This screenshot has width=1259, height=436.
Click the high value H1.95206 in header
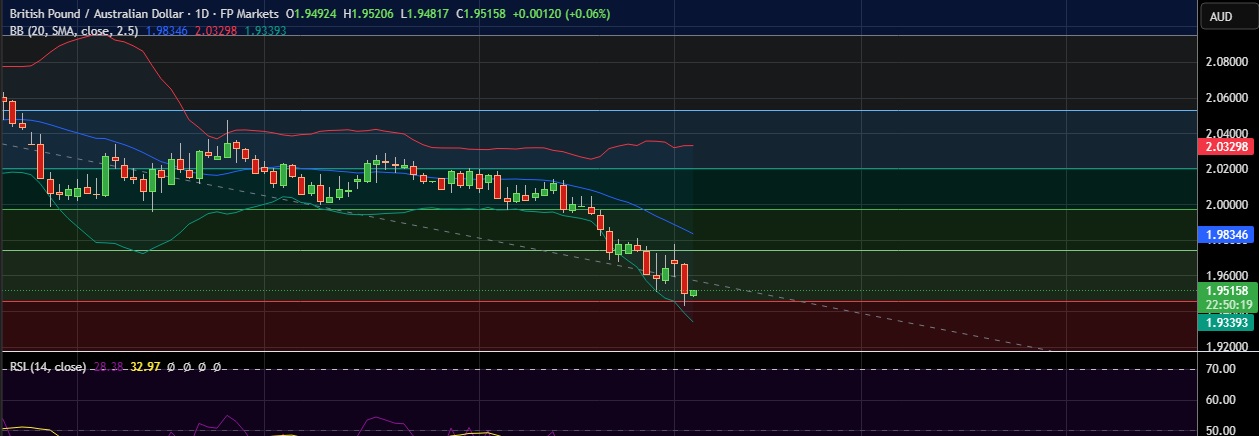tap(368, 14)
